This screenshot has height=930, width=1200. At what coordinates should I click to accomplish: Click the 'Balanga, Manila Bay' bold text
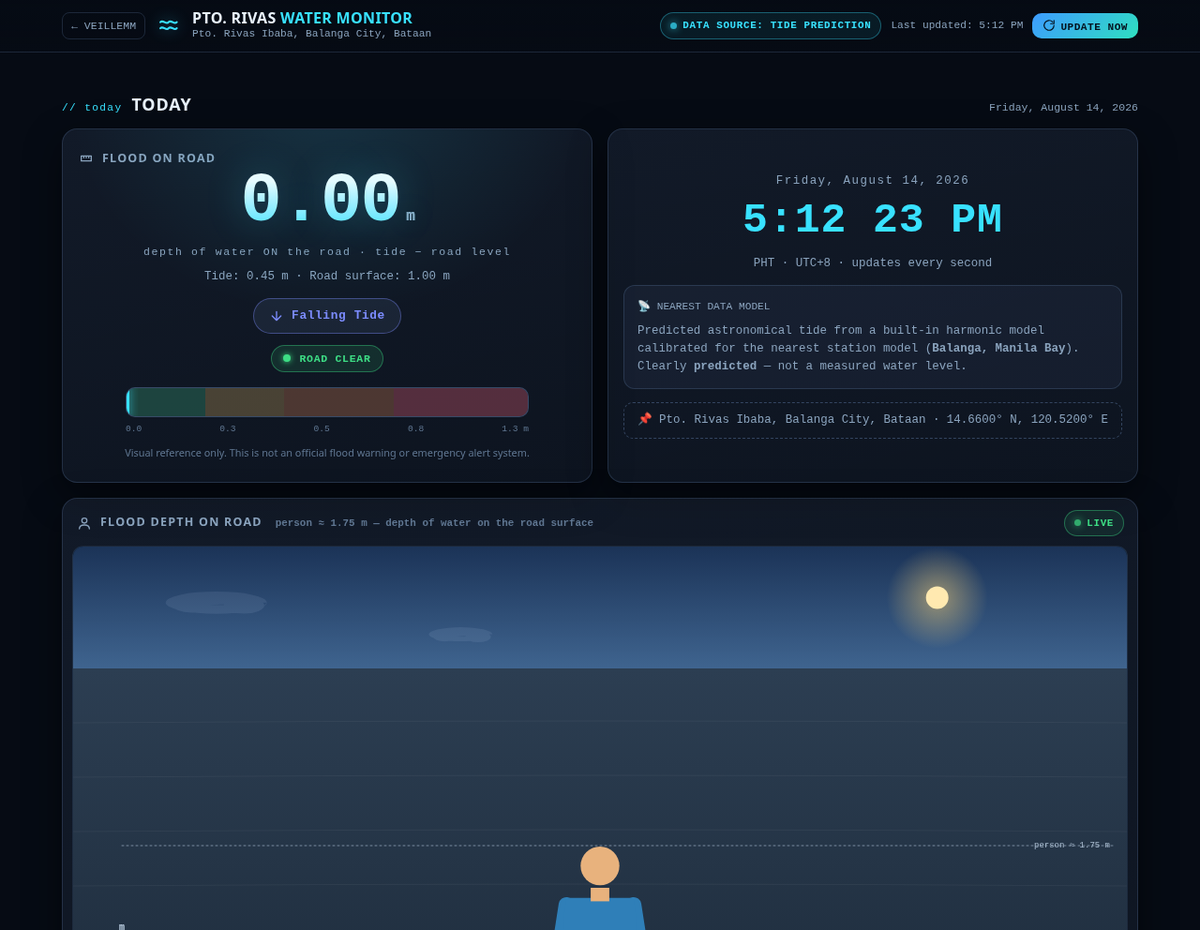pos(999,348)
